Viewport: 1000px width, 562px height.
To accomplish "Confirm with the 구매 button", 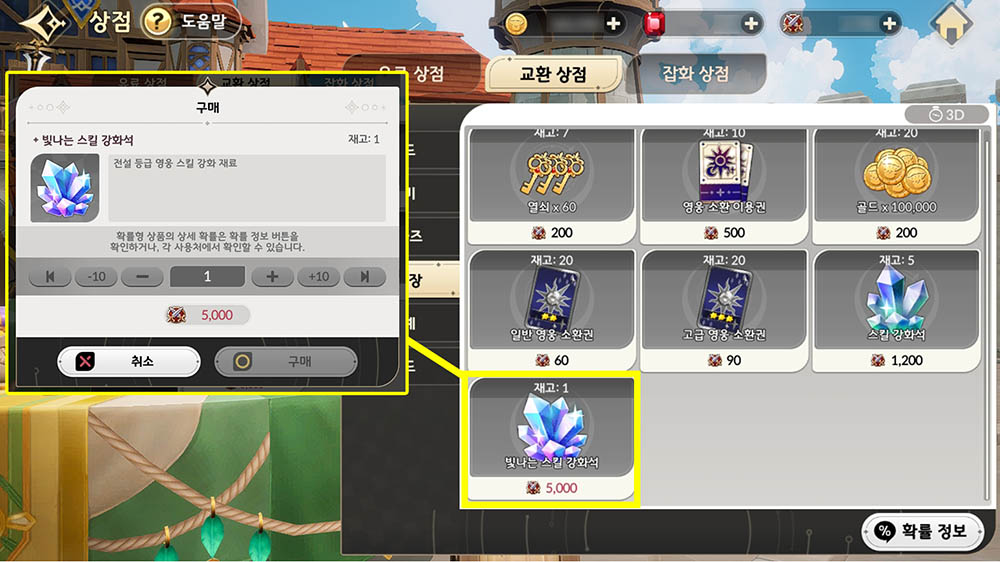I will 286,362.
